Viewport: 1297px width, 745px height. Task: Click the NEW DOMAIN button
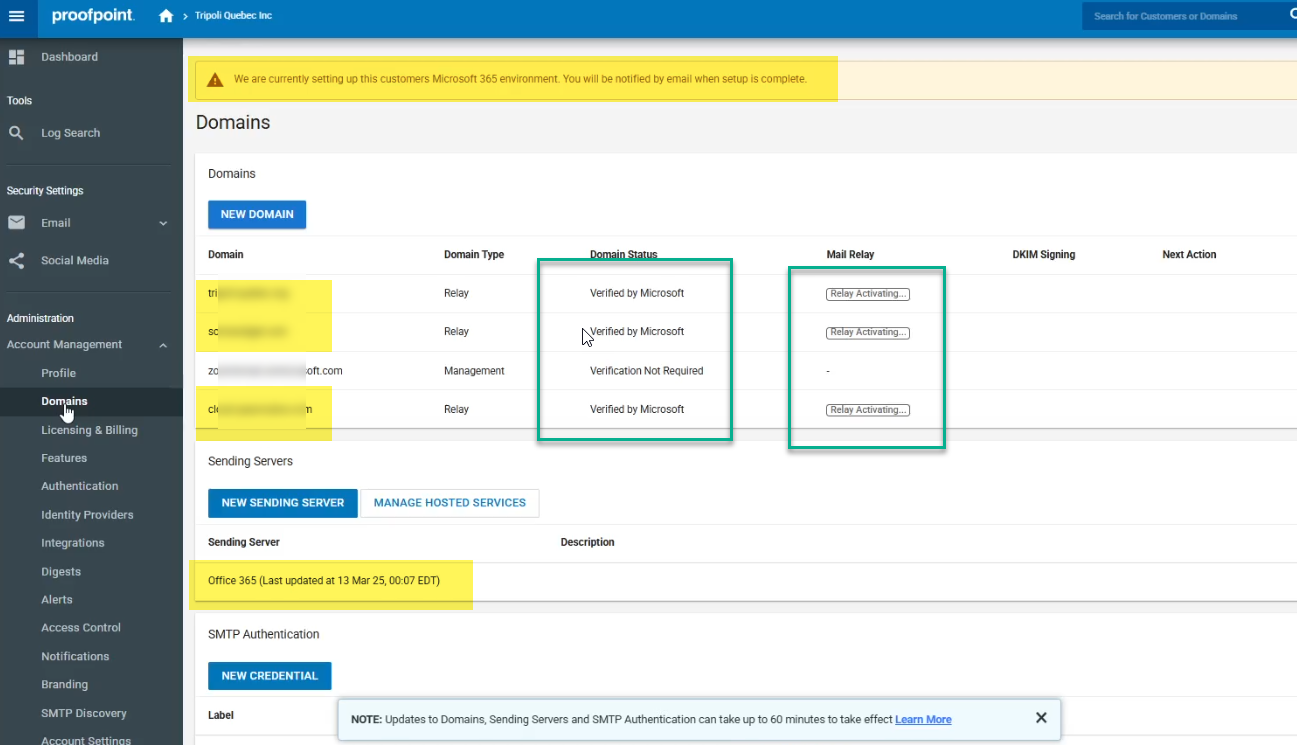tap(257, 214)
